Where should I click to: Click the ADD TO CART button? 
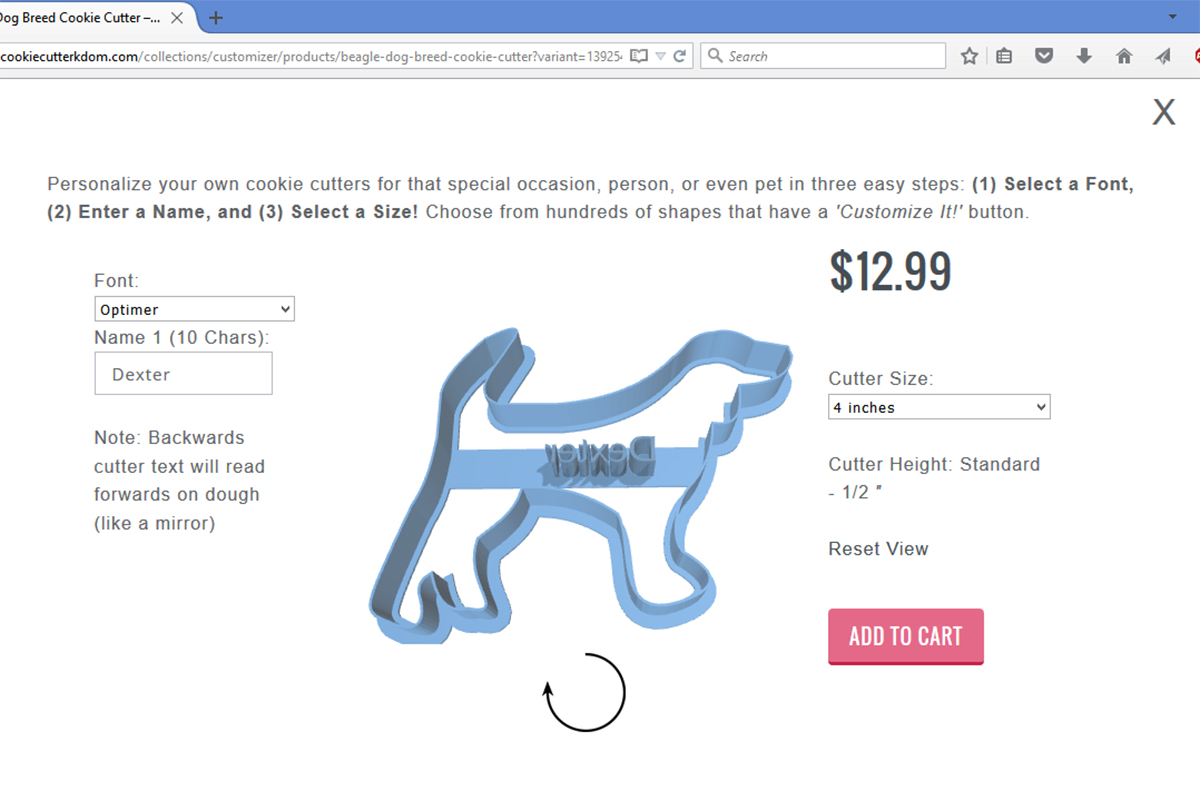[x=906, y=636]
